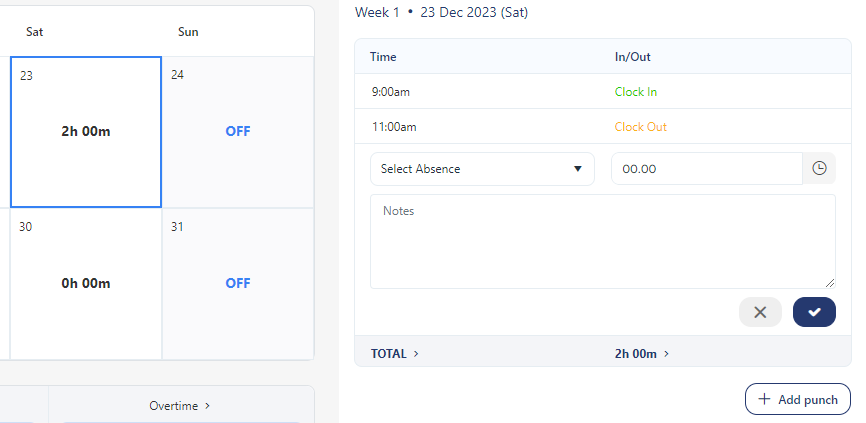This screenshot has width=866, height=423.
Task: Confirm entry with the checkmark button
Action: tap(814, 312)
